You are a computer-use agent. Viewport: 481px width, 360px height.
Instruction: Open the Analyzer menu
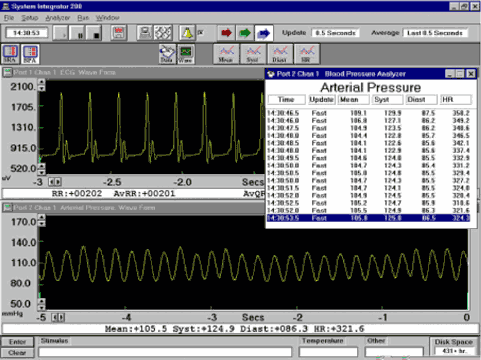(x=58, y=18)
